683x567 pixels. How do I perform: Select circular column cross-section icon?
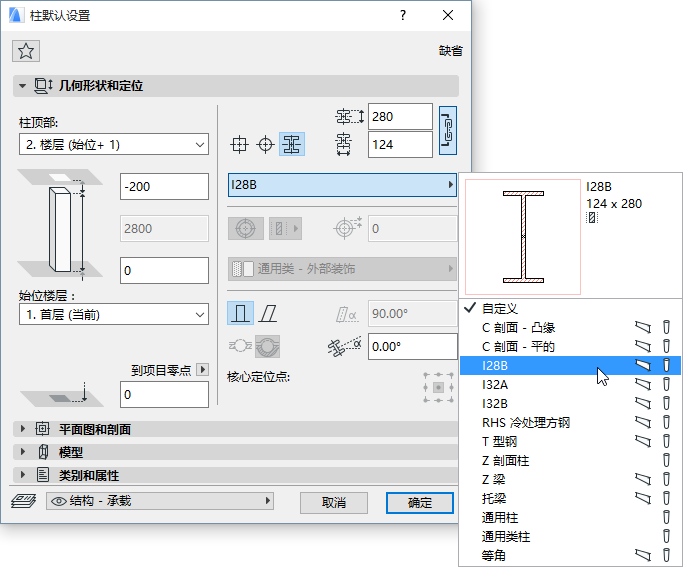pos(265,144)
